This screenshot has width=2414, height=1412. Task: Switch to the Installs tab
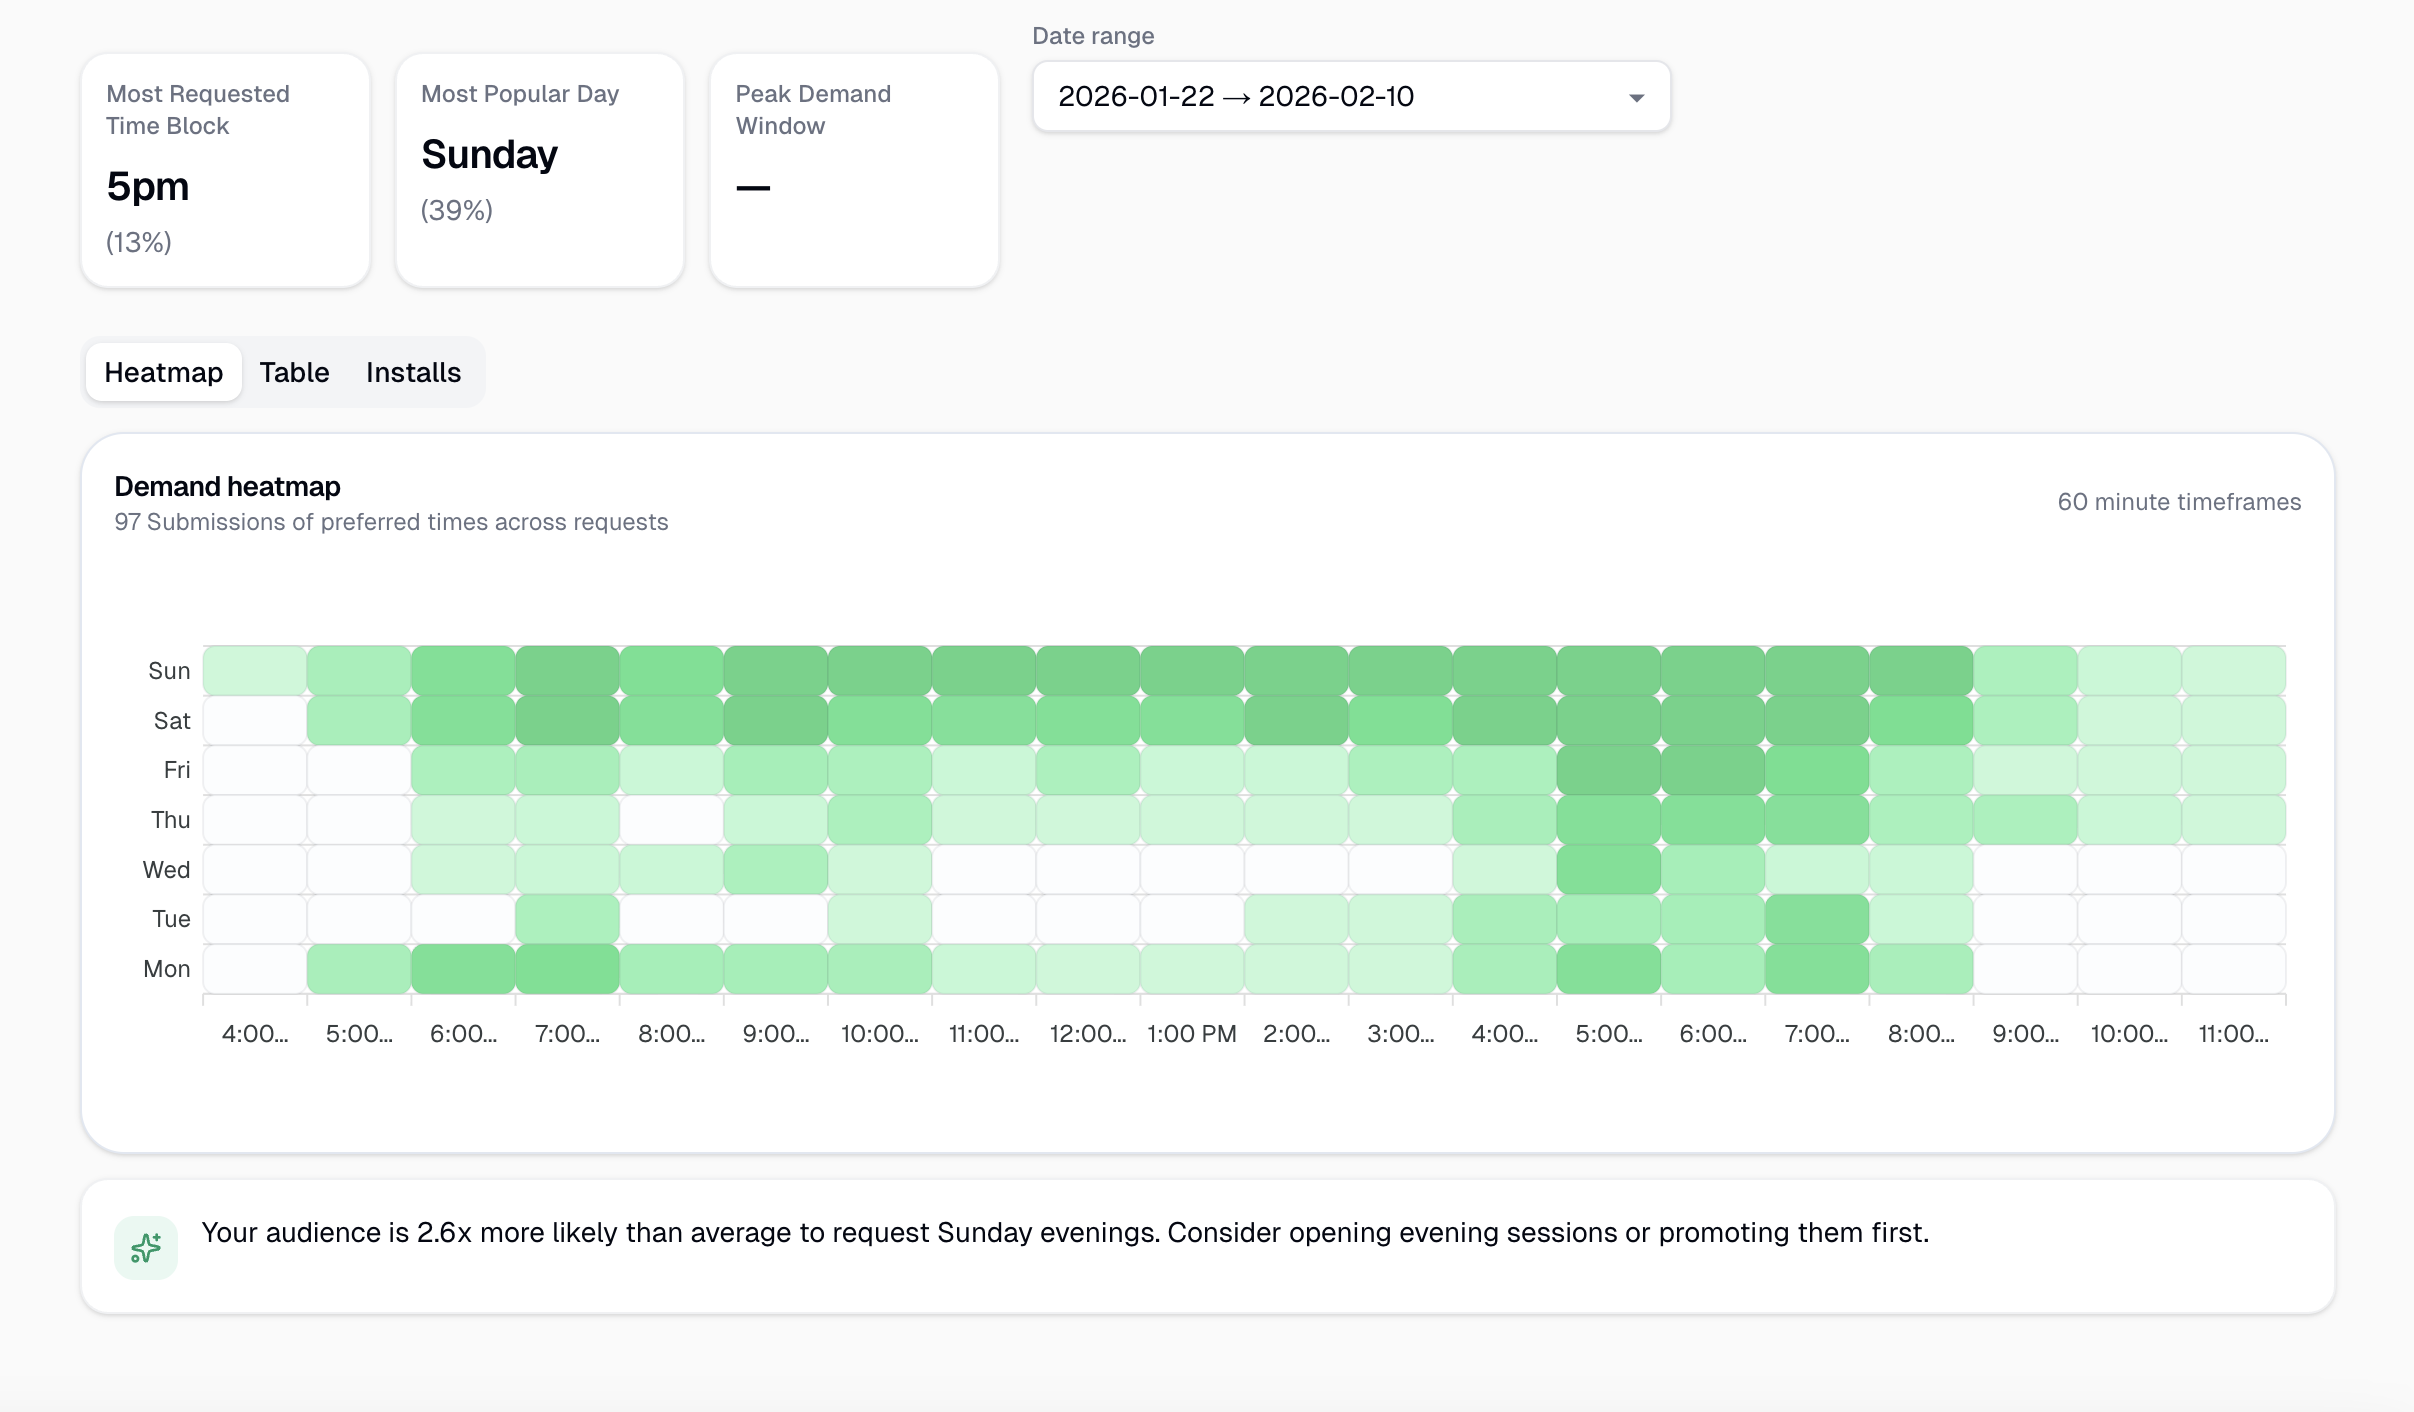(413, 372)
